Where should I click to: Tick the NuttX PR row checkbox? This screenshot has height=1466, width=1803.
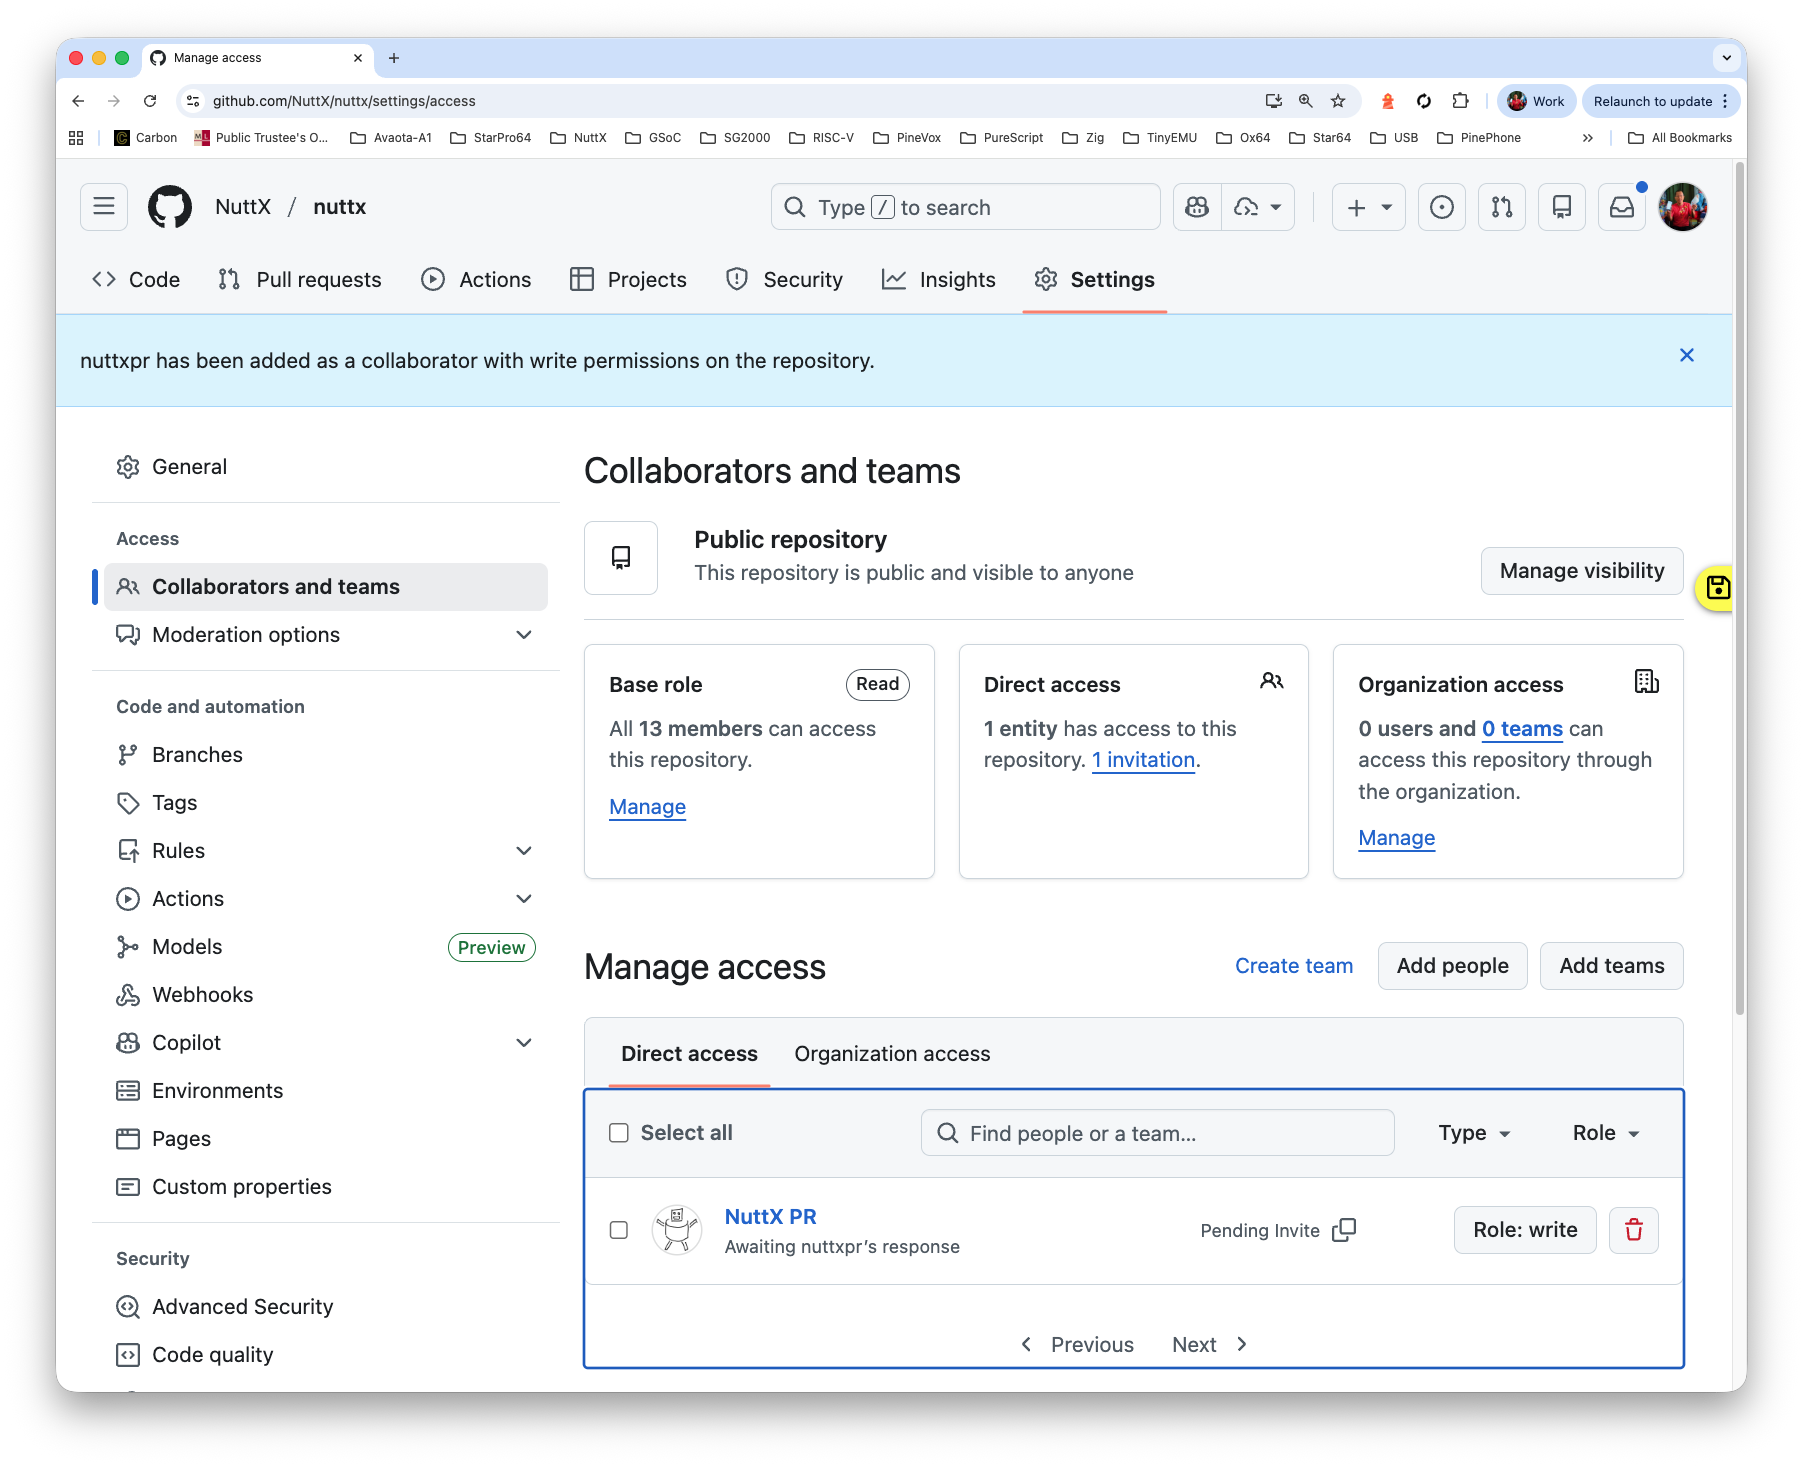tap(619, 1230)
